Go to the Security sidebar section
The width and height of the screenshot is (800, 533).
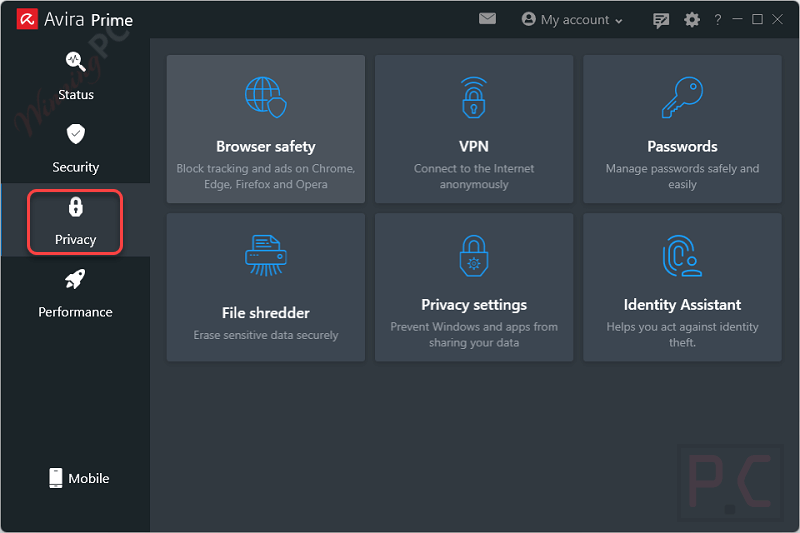tap(75, 149)
